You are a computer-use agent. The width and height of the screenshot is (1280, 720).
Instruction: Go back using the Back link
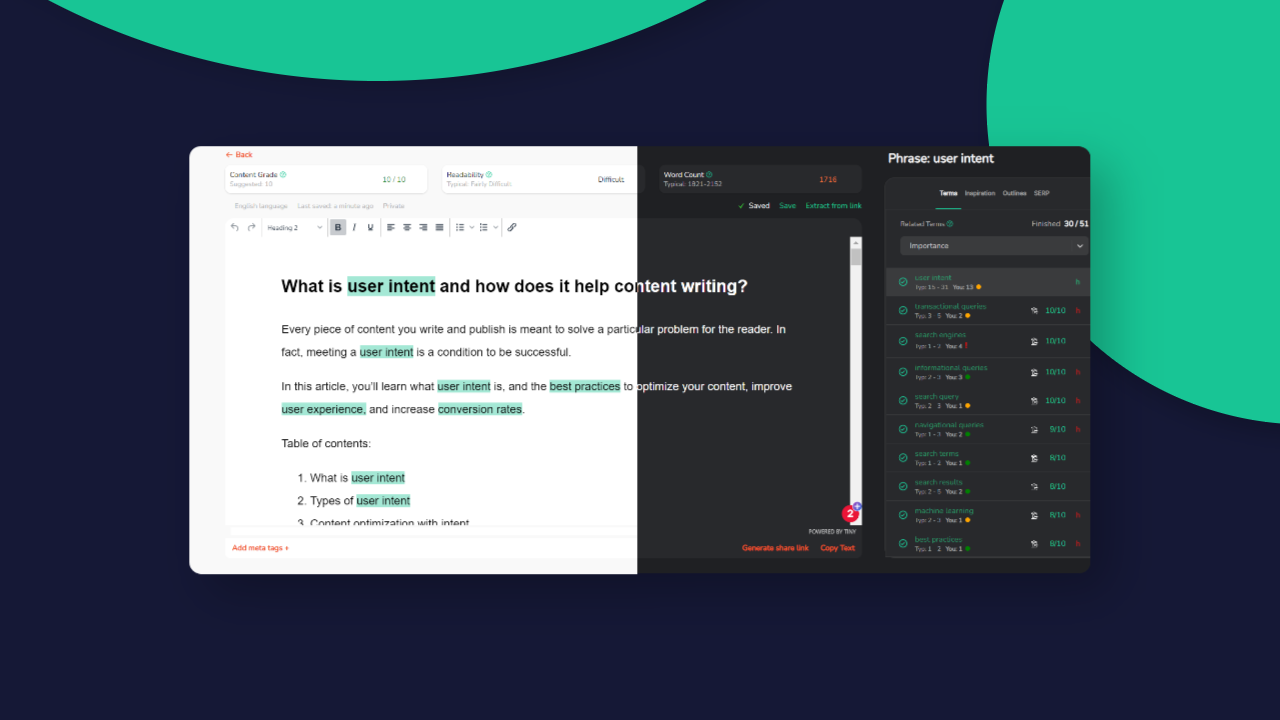[x=239, y=155]
